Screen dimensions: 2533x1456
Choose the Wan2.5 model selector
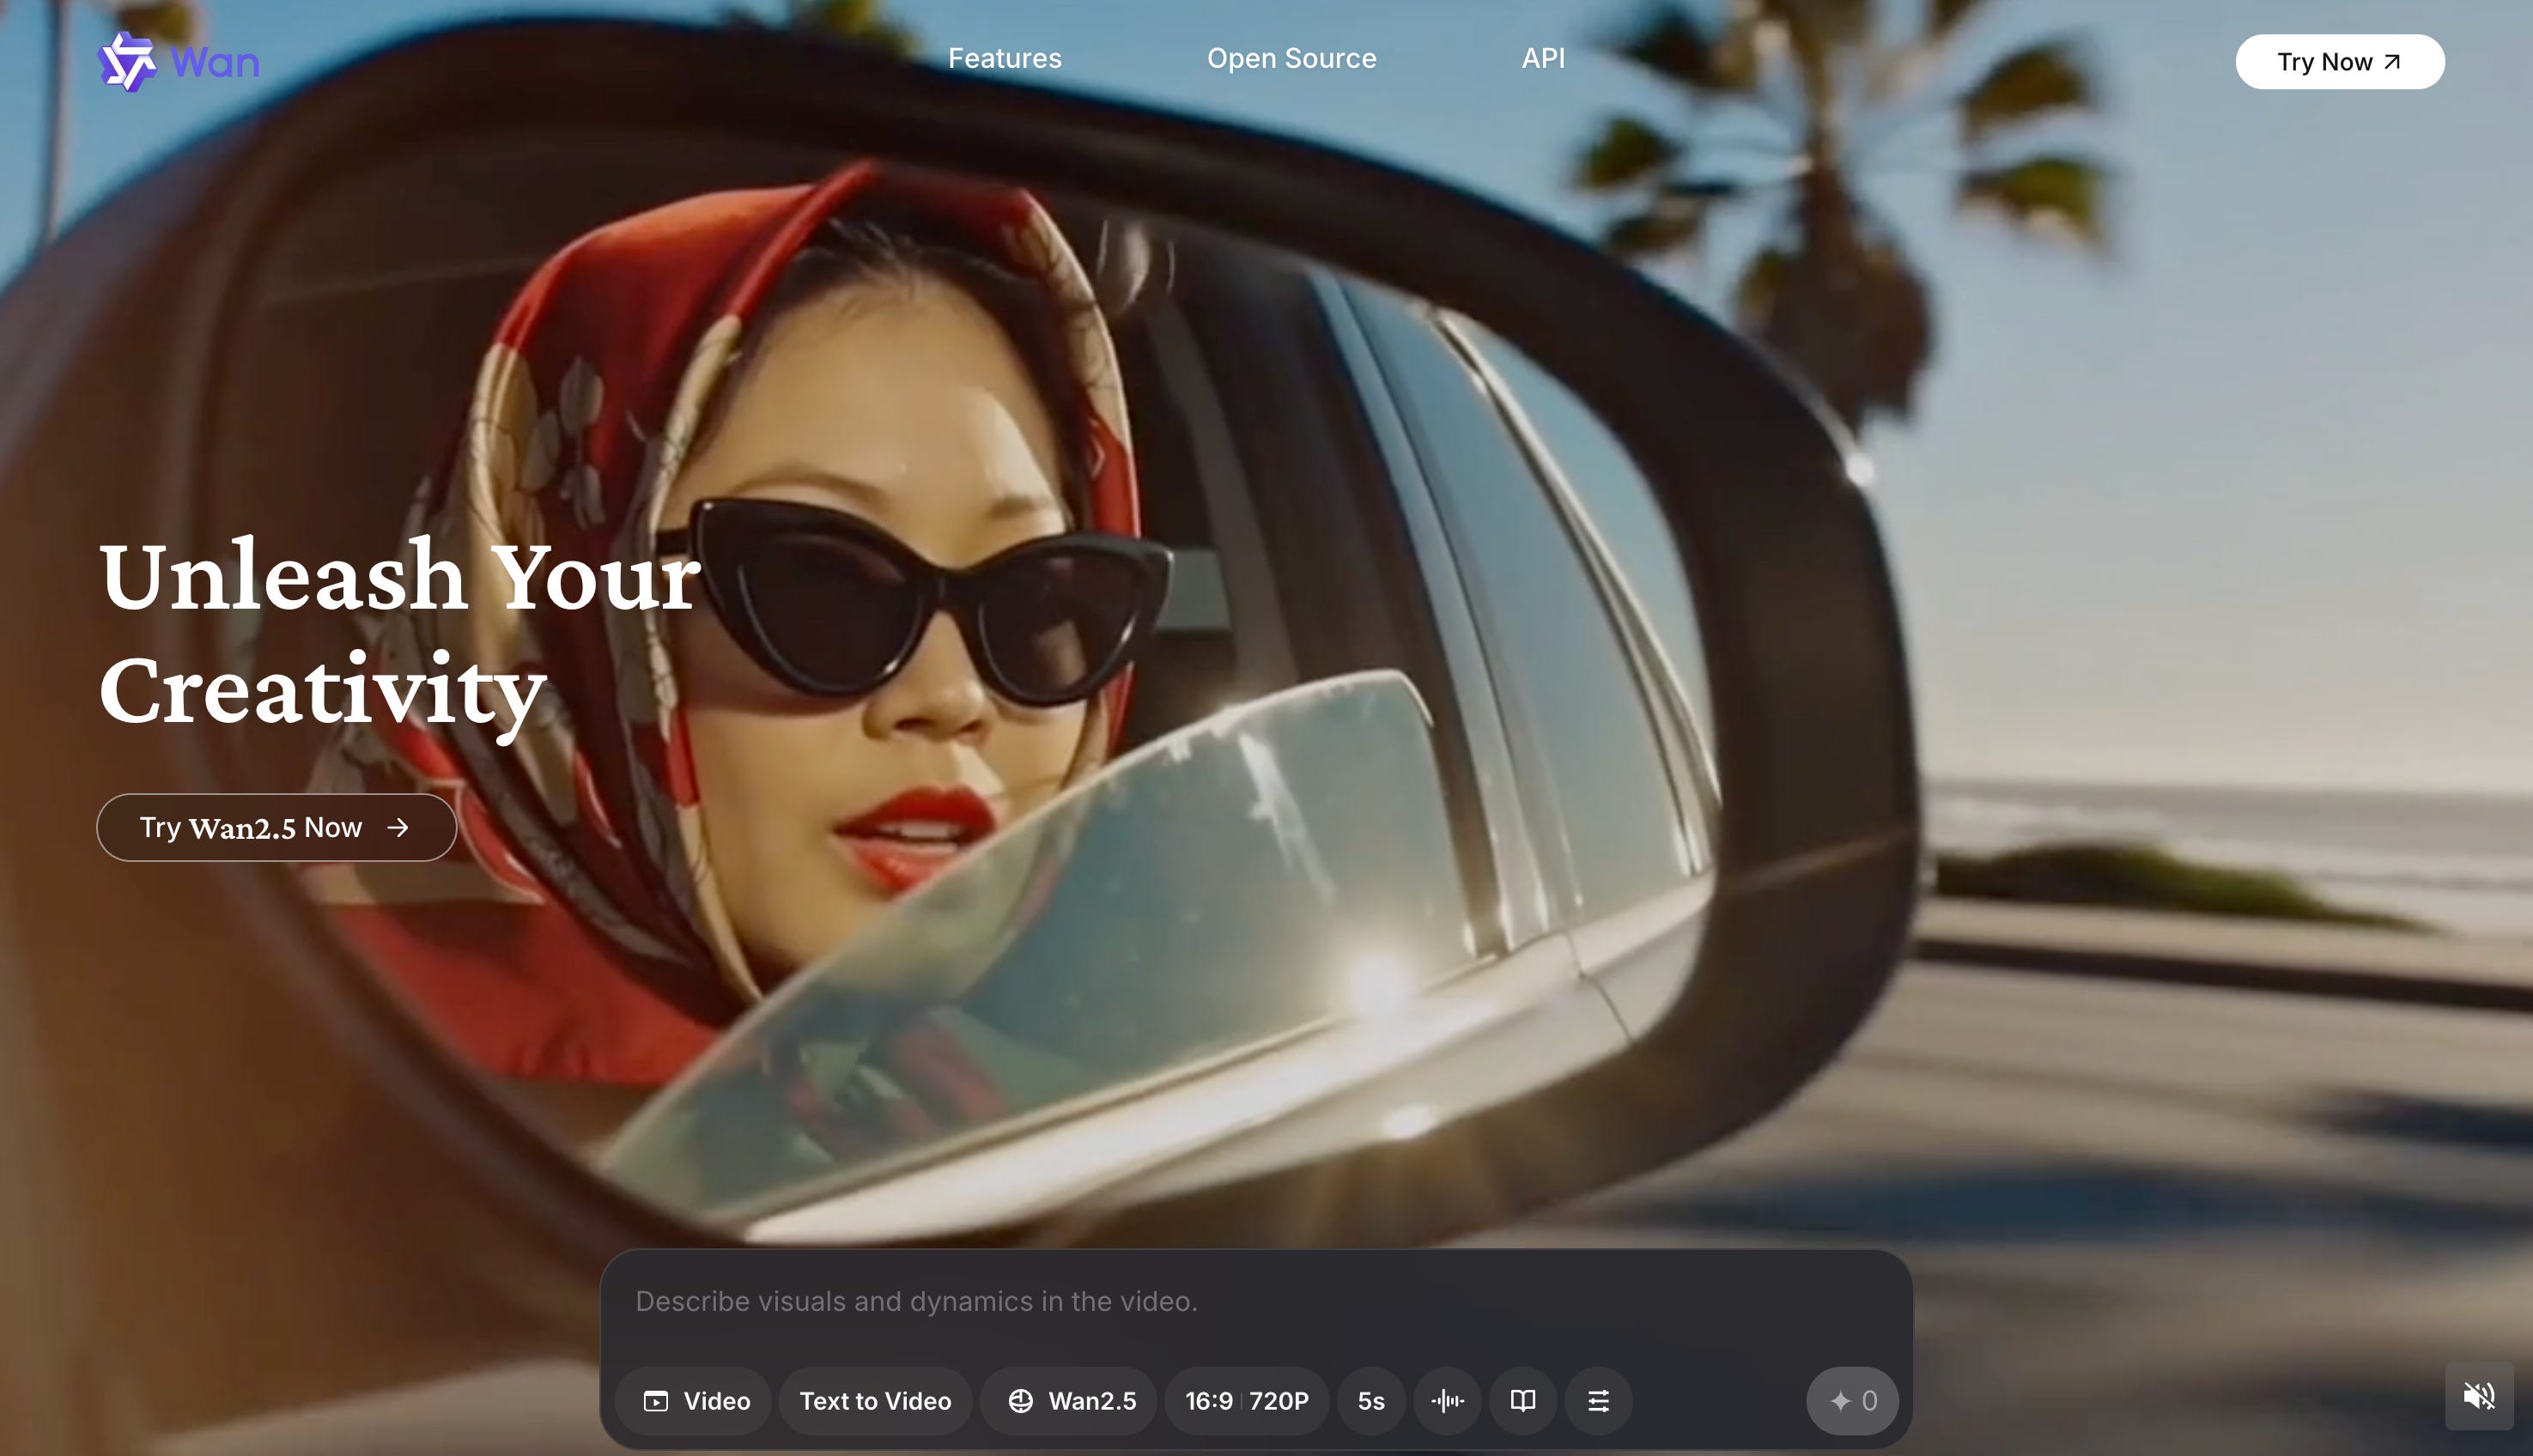pyautogui.click(x=1070, y=1401)
